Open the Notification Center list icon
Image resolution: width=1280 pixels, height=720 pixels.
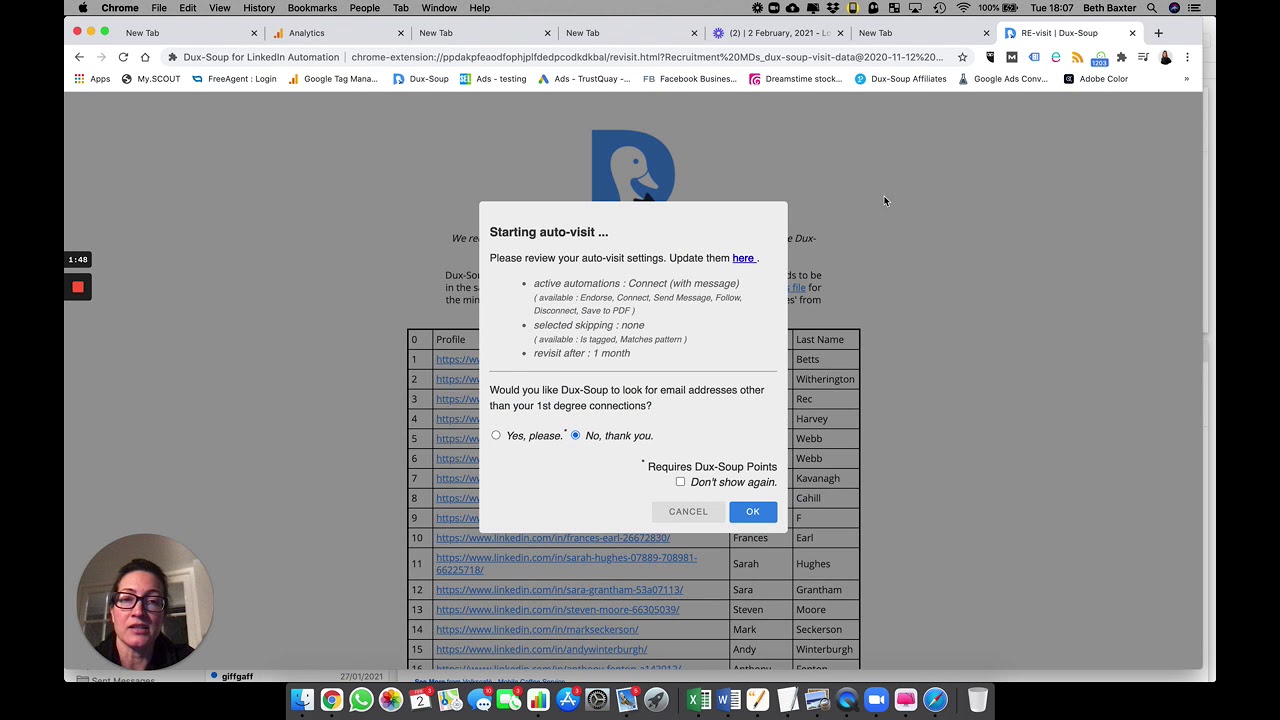coord(1194,8)
